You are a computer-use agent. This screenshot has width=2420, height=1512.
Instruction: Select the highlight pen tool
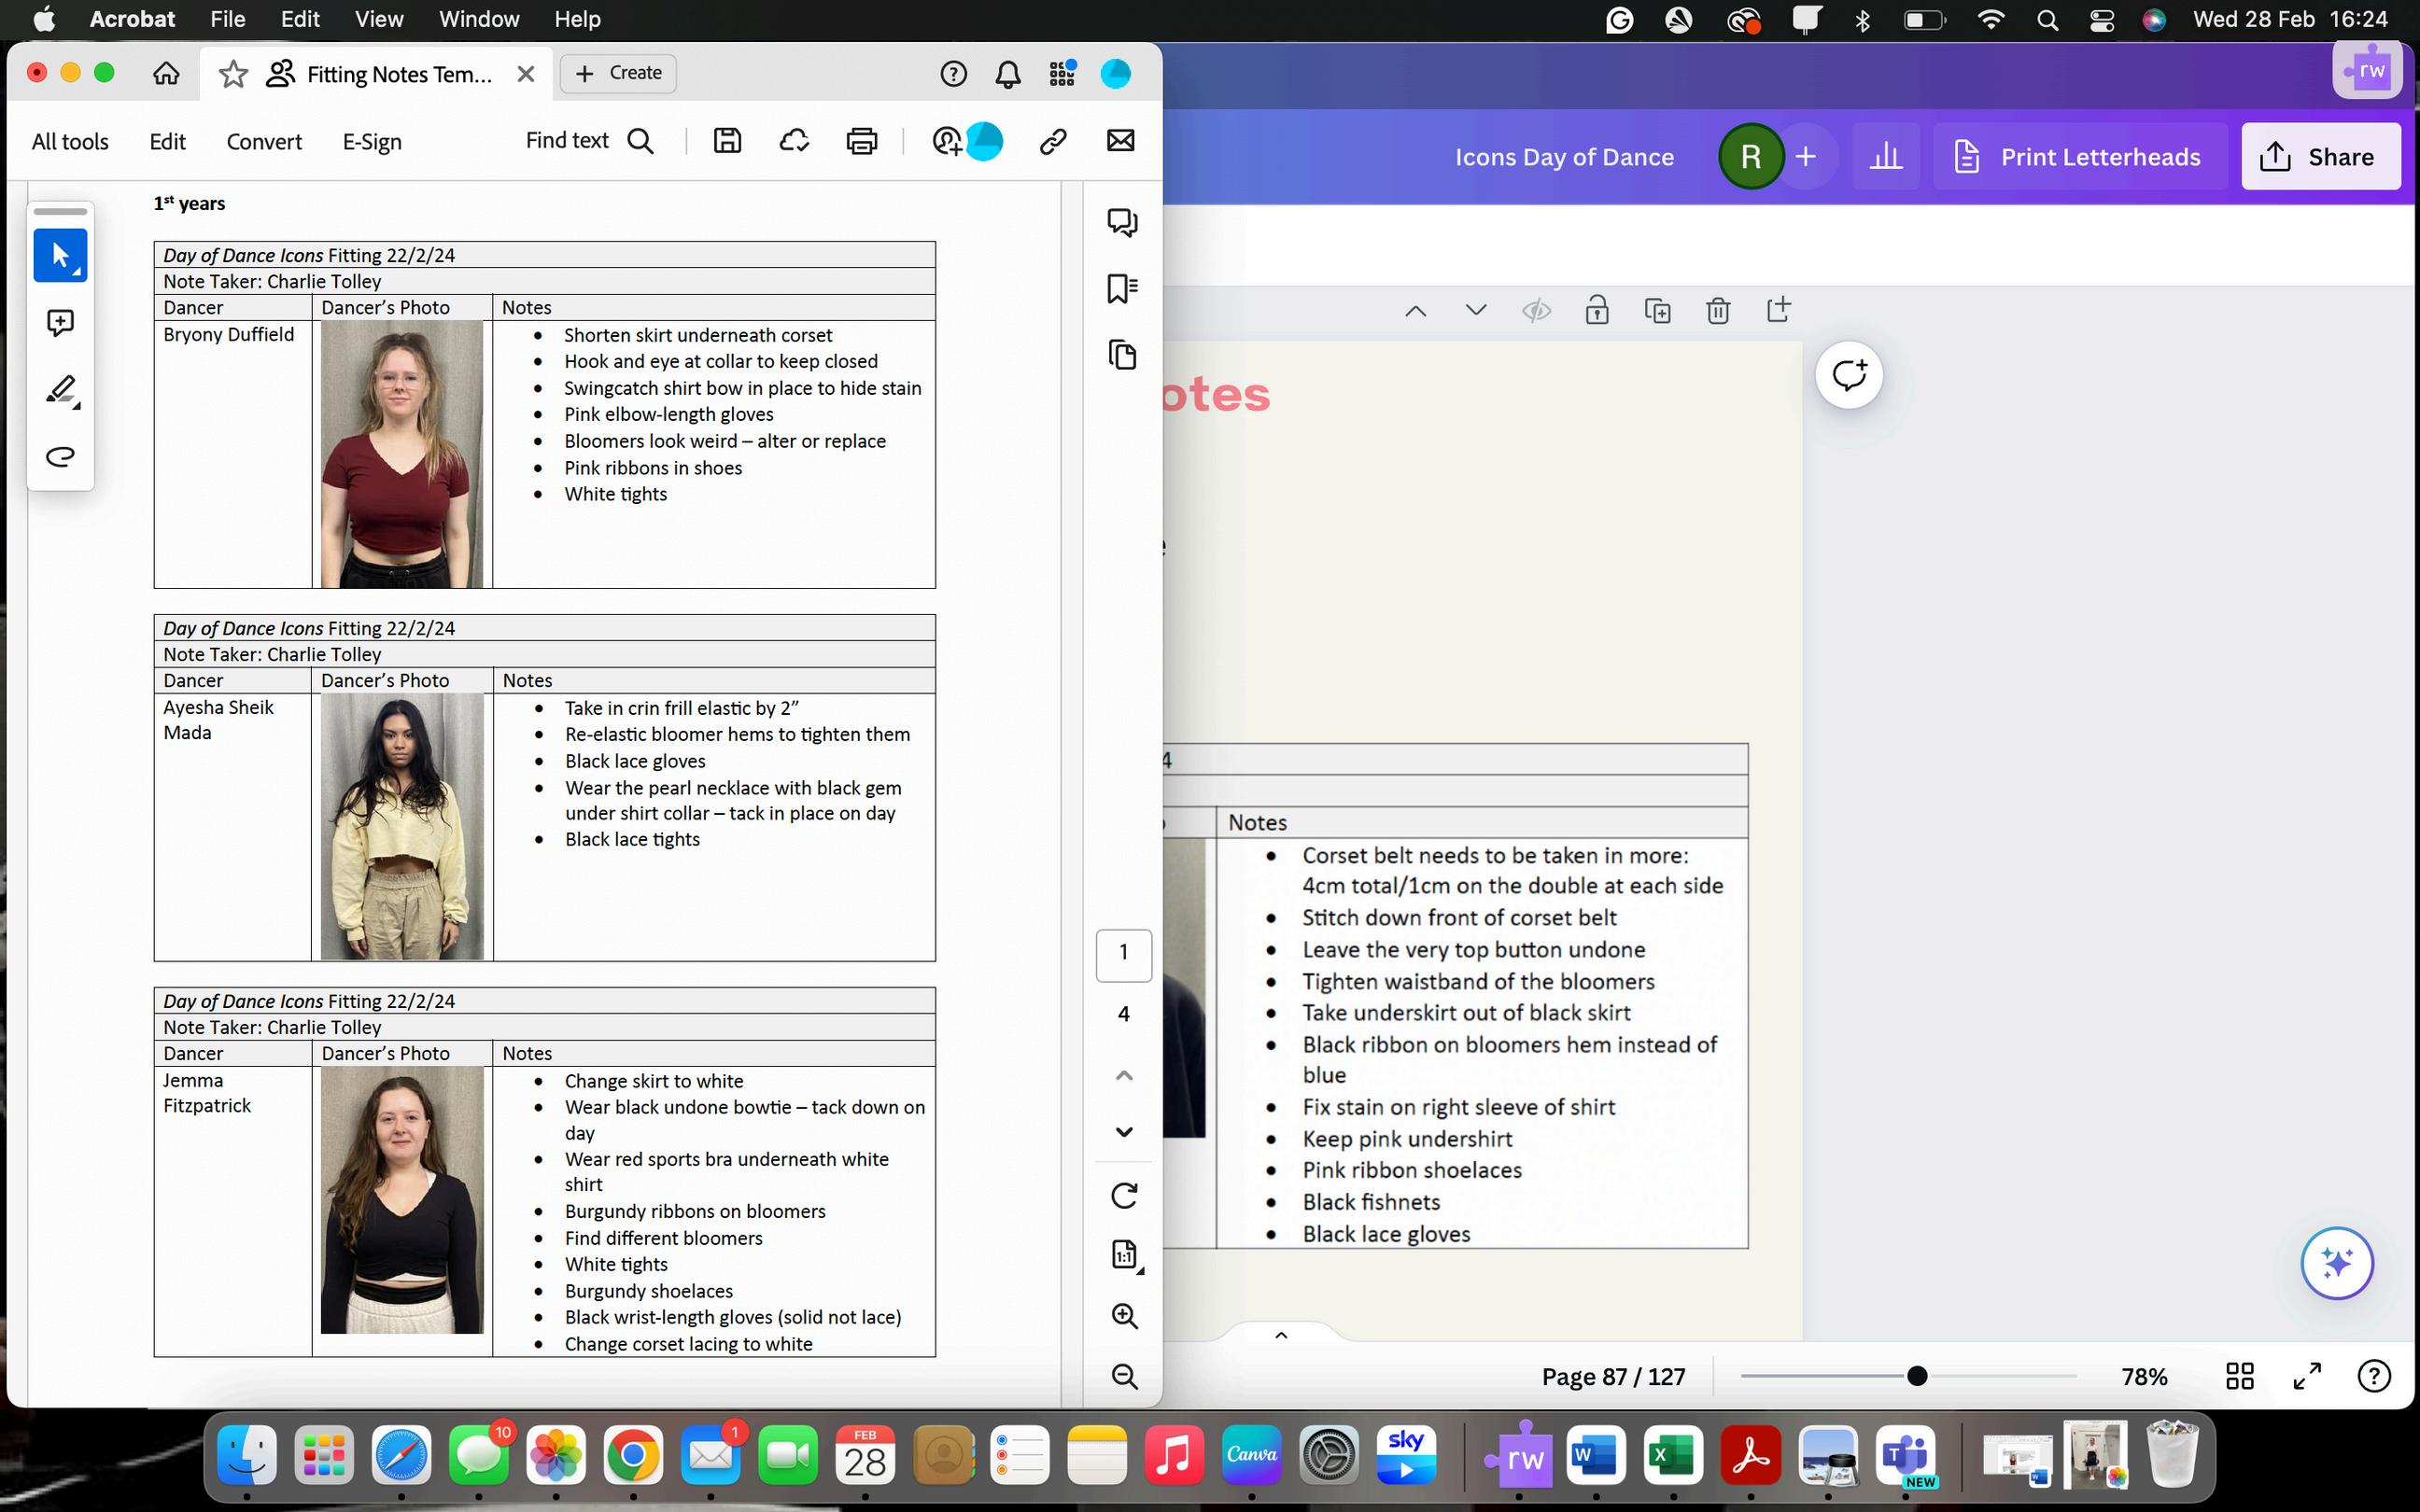tap(60, 389)
